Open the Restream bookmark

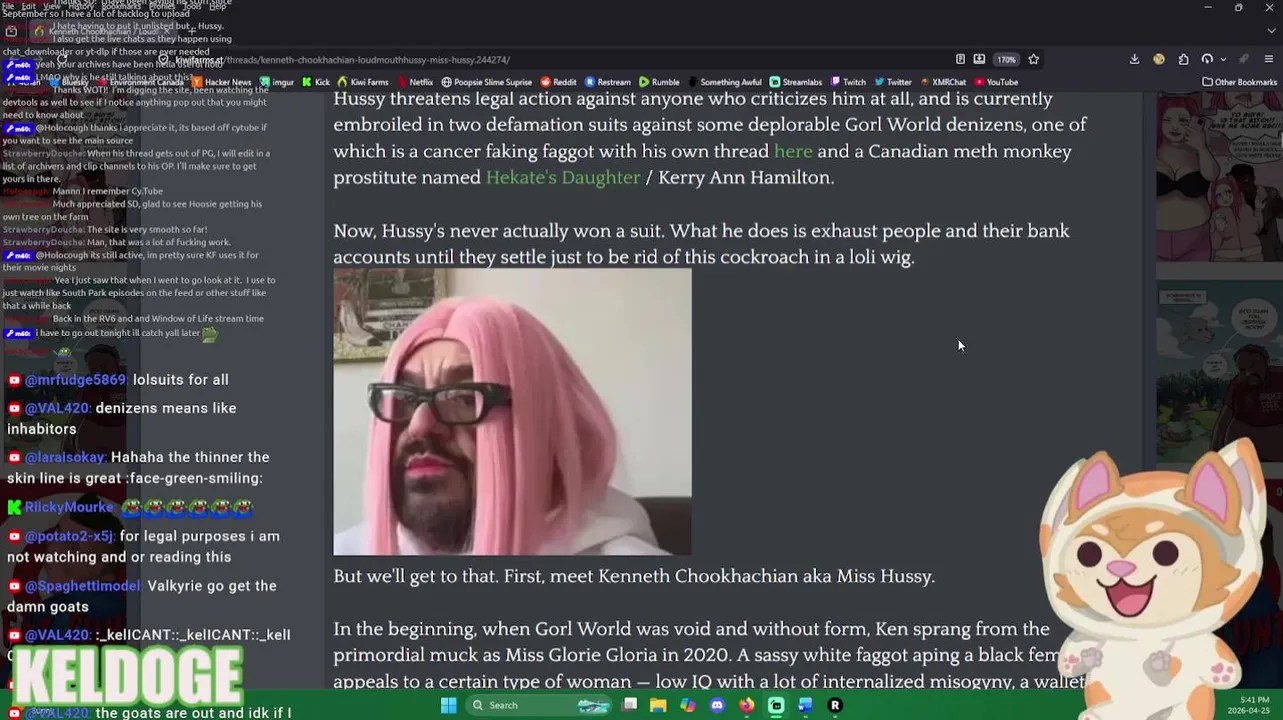(608, 82)
